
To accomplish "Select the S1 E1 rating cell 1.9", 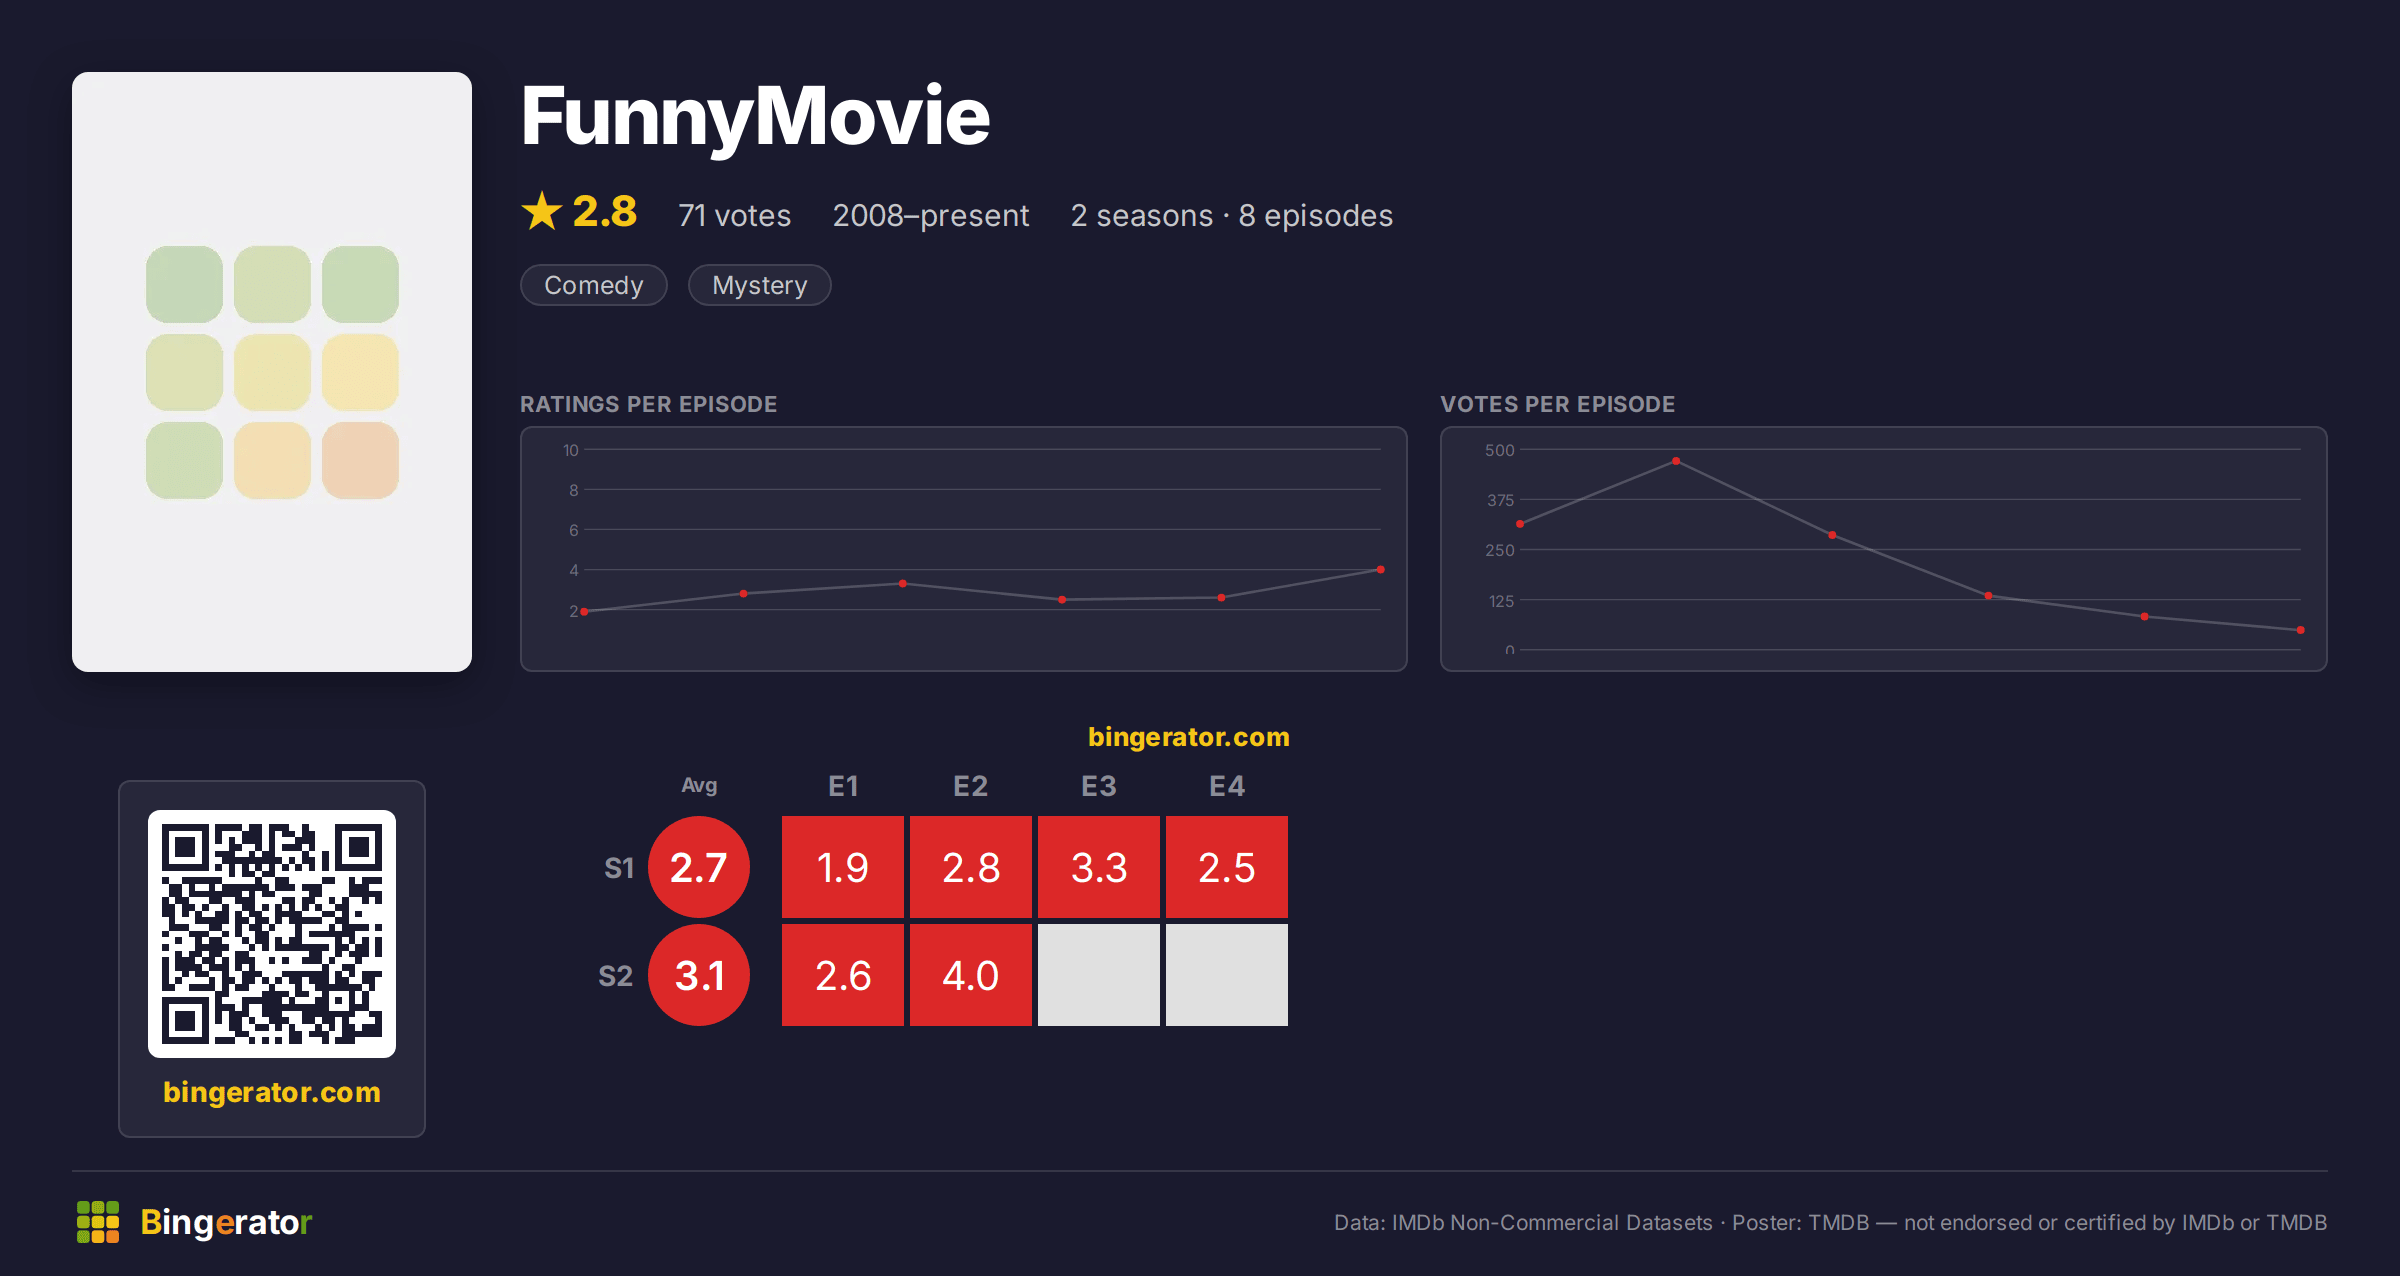I will click(x=843, y=867).
